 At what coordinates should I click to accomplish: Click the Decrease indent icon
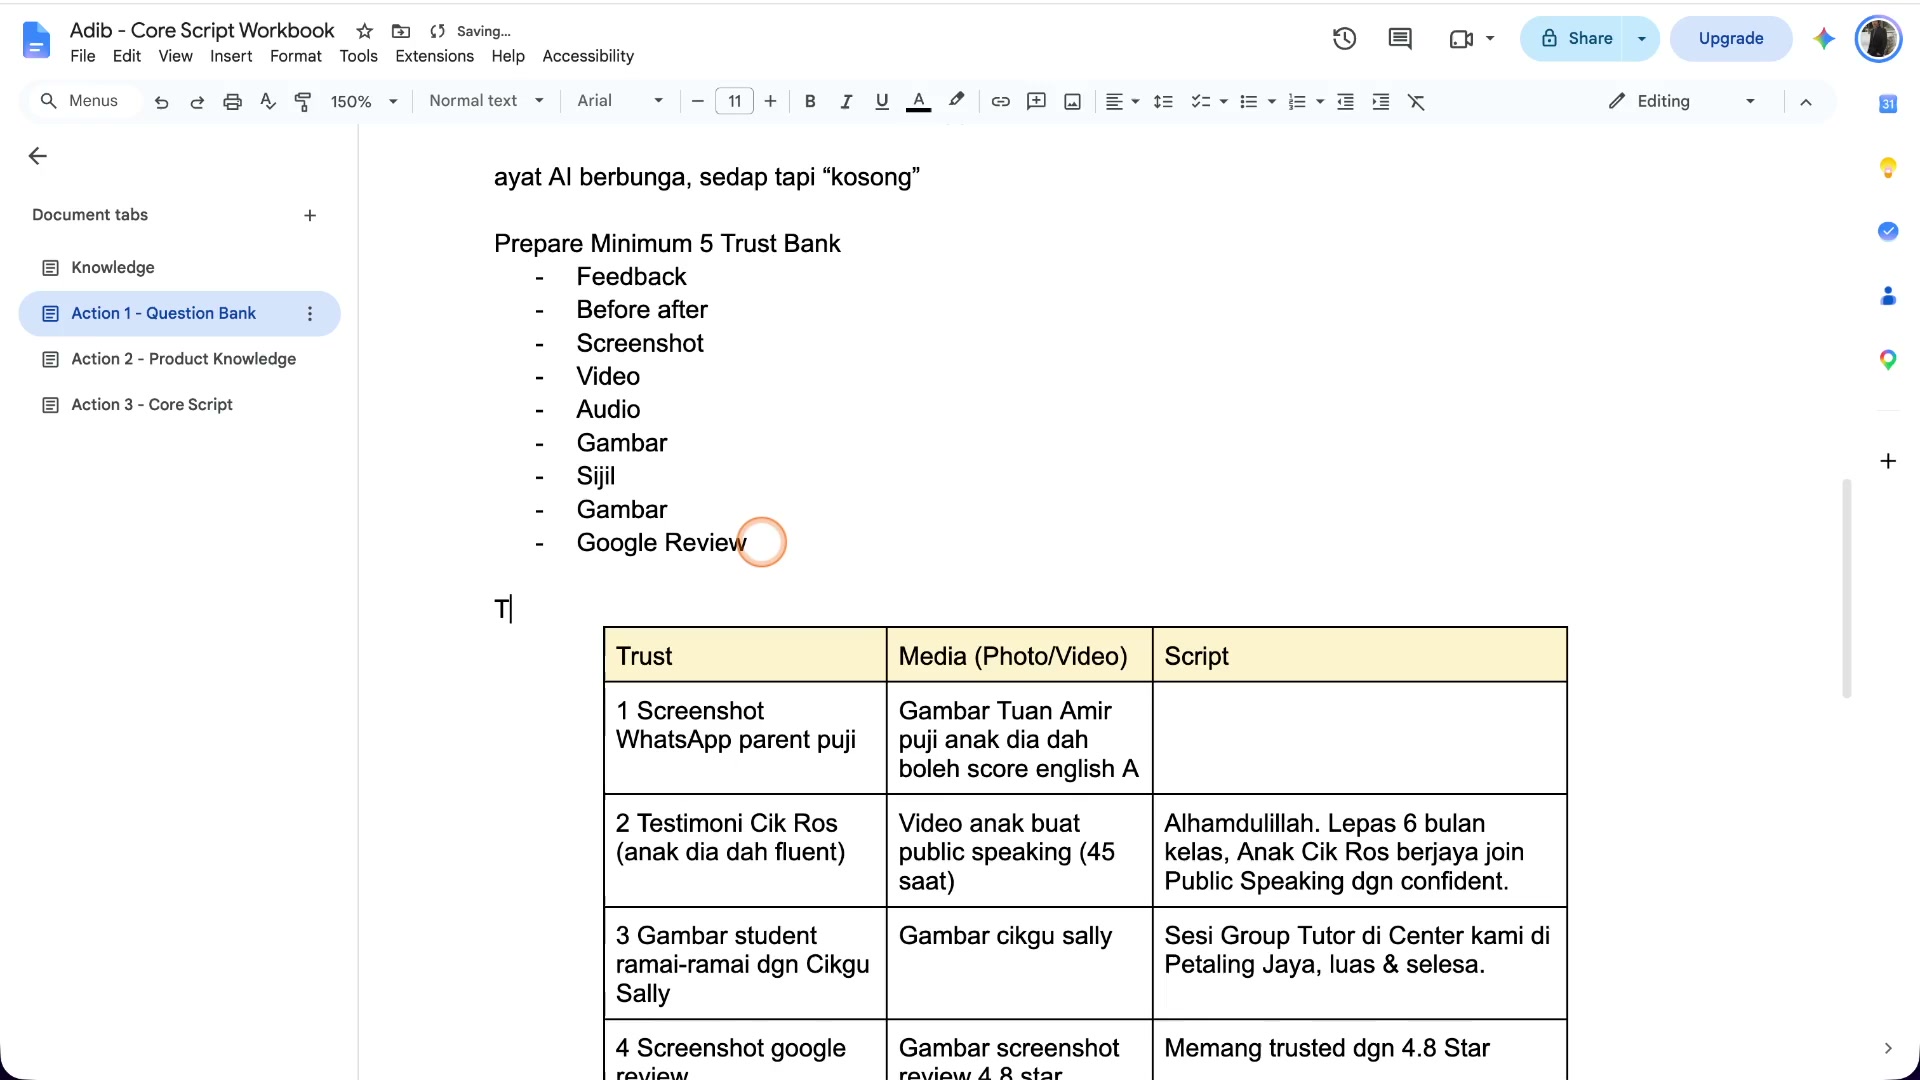coord(1345,101)
